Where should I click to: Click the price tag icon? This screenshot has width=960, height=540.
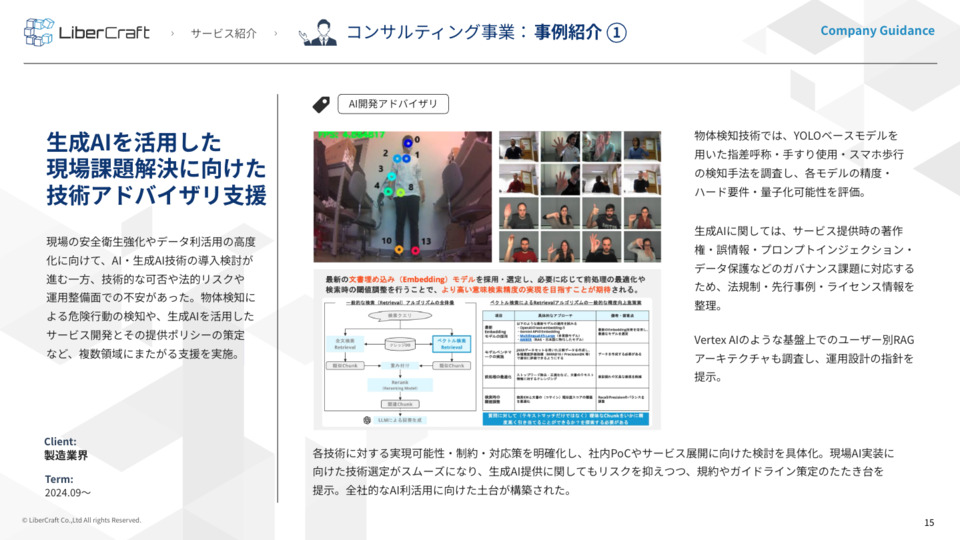click(x=321, y=104)
